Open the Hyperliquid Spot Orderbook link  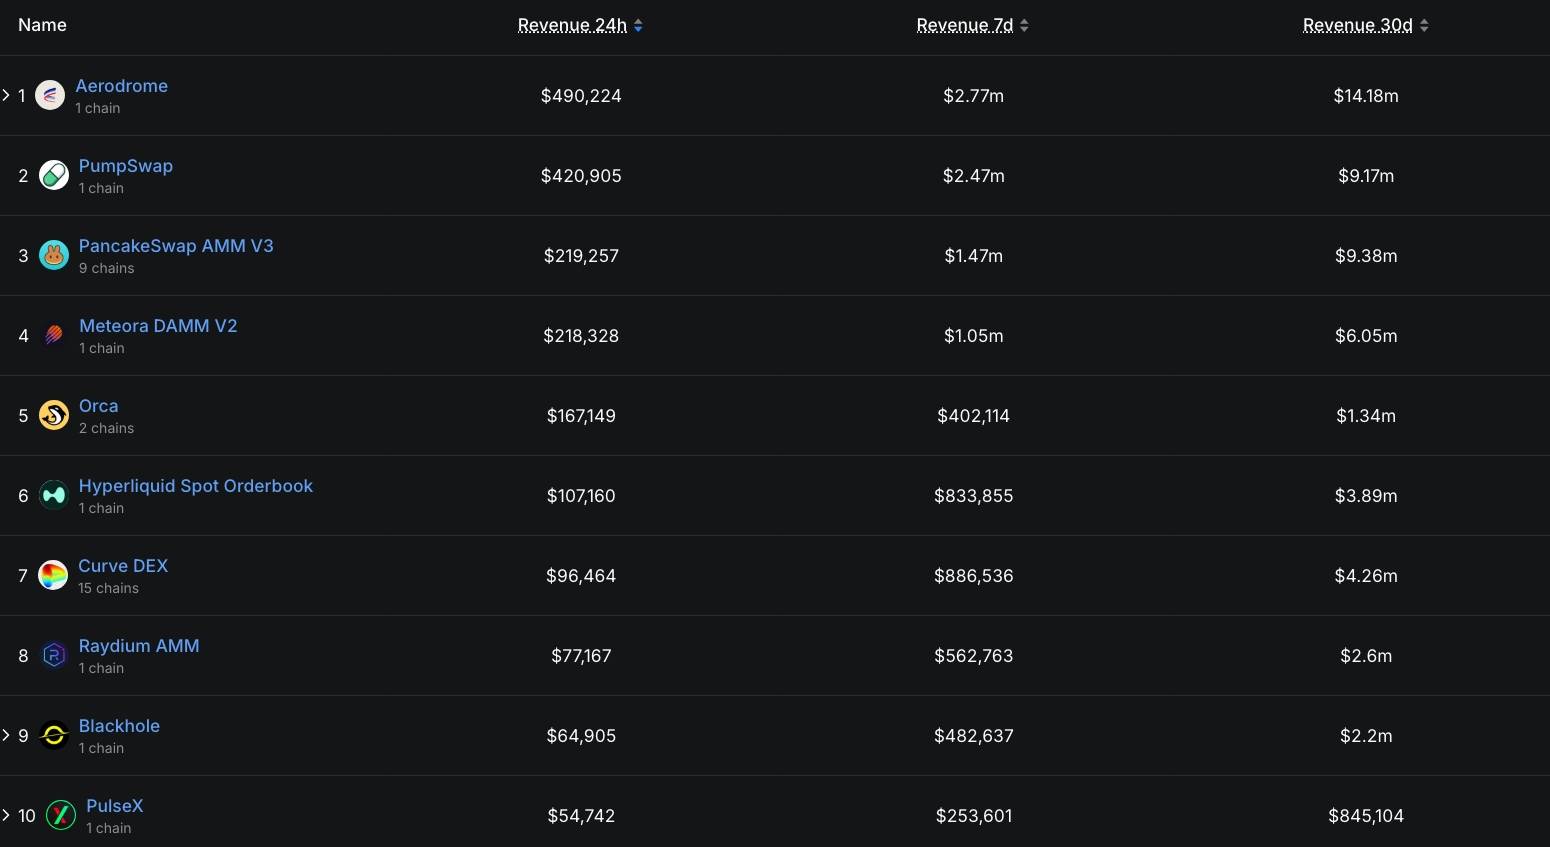[x=196, y=486]
